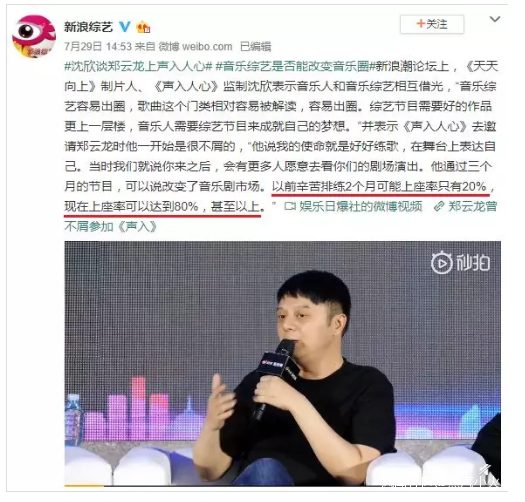Image resolution: width=525 pixels, height=502 pixels.
Task: Click the 微博 weibo.com source link
Action: click(x=196, y=46)
